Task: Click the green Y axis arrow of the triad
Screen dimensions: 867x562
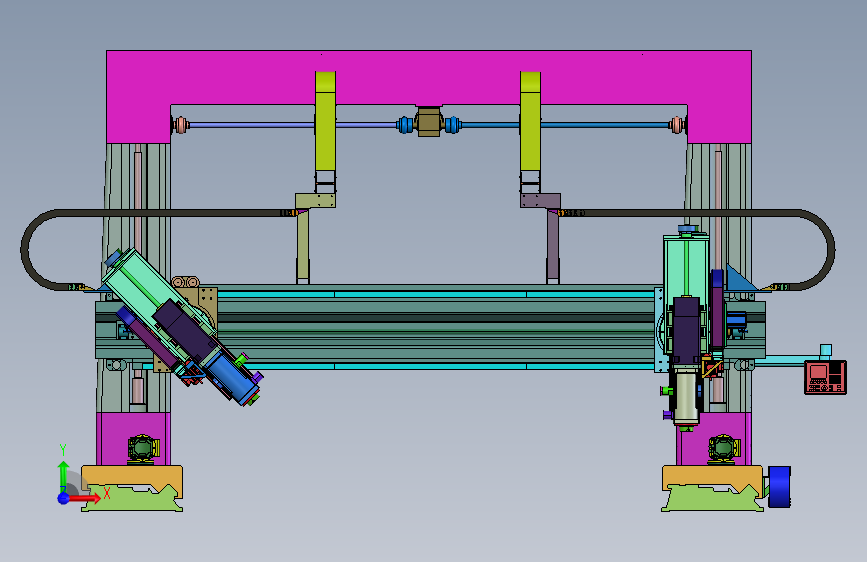Action: [x=63, y=474]
